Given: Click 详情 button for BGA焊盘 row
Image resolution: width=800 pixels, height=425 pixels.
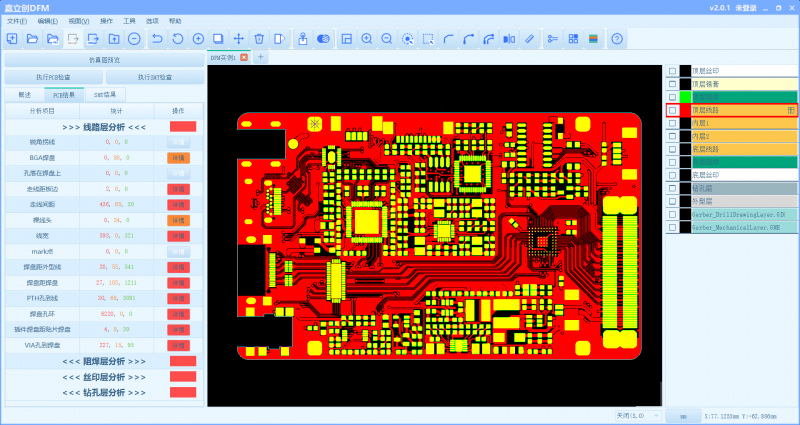Looking at the screenshot, I should (x=178, y=158).
